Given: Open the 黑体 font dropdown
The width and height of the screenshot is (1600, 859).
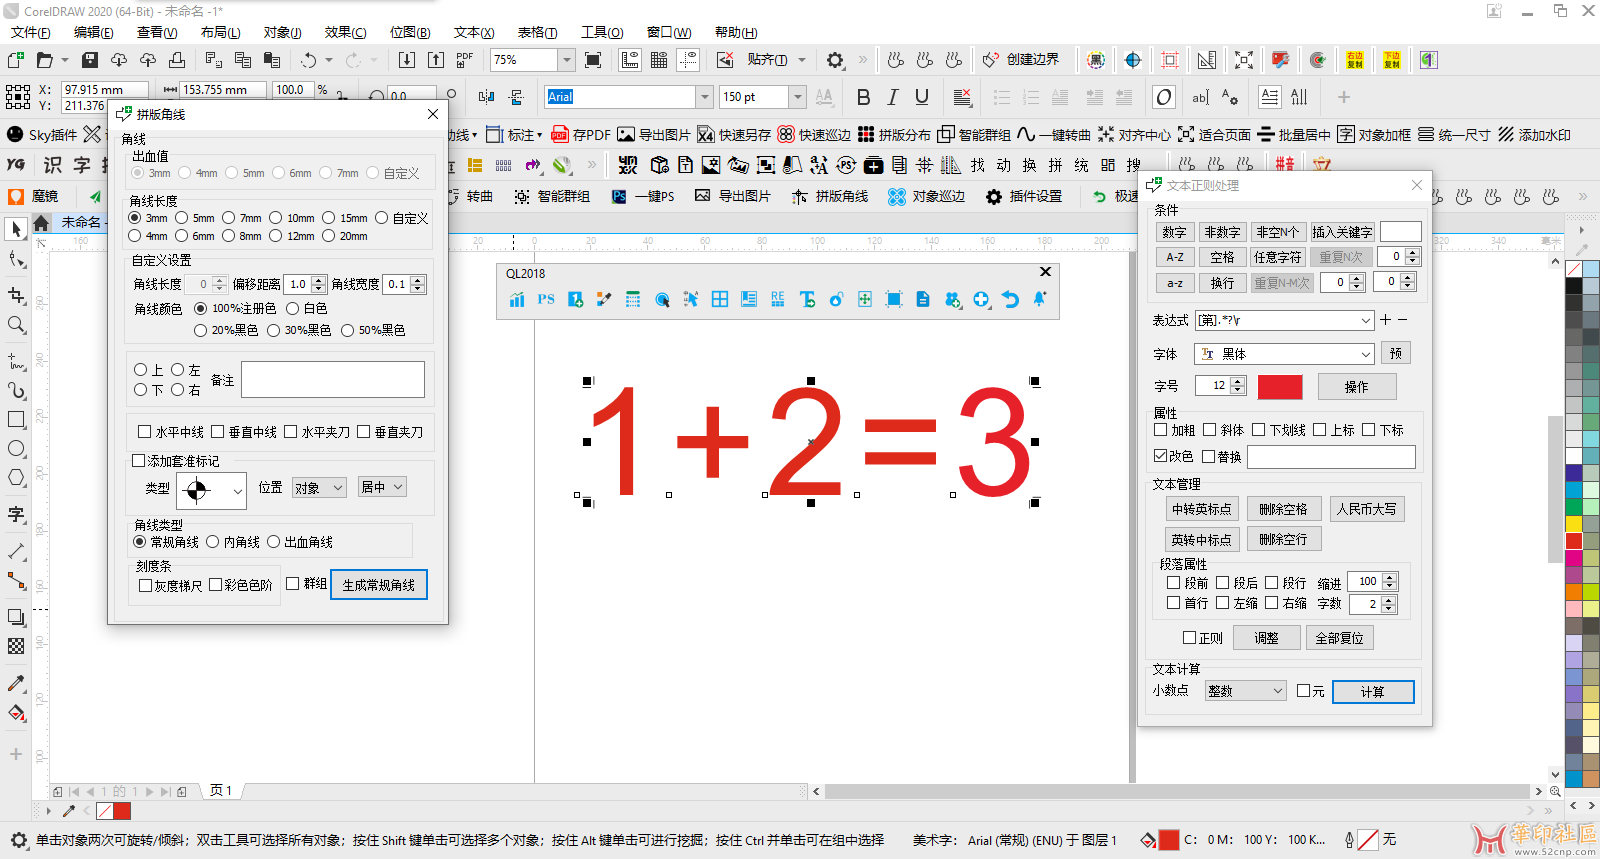Looking at the screenshot, I should [x=1366, y=354].
